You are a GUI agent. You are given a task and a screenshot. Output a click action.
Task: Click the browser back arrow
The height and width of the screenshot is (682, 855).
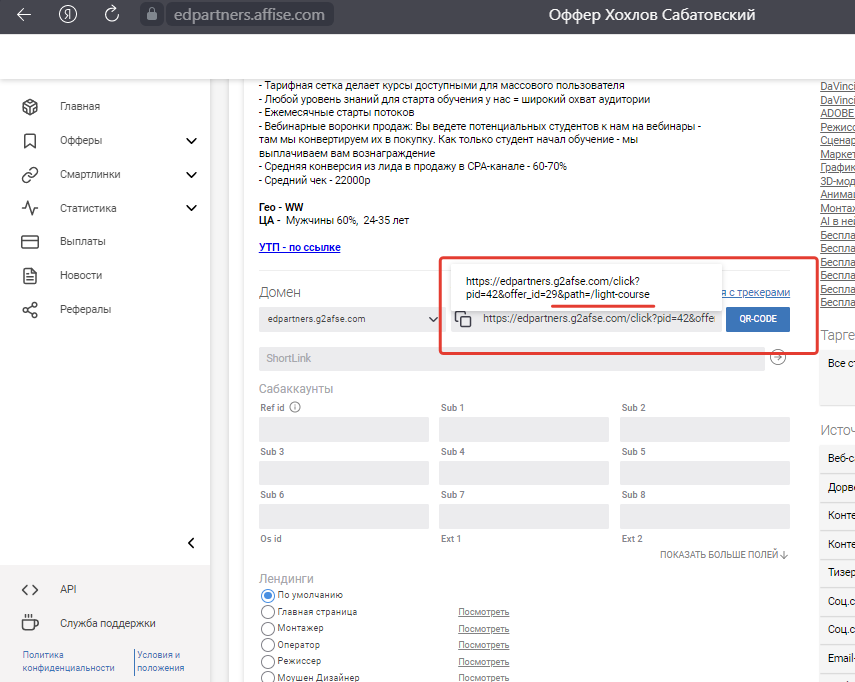pos(24,15)
